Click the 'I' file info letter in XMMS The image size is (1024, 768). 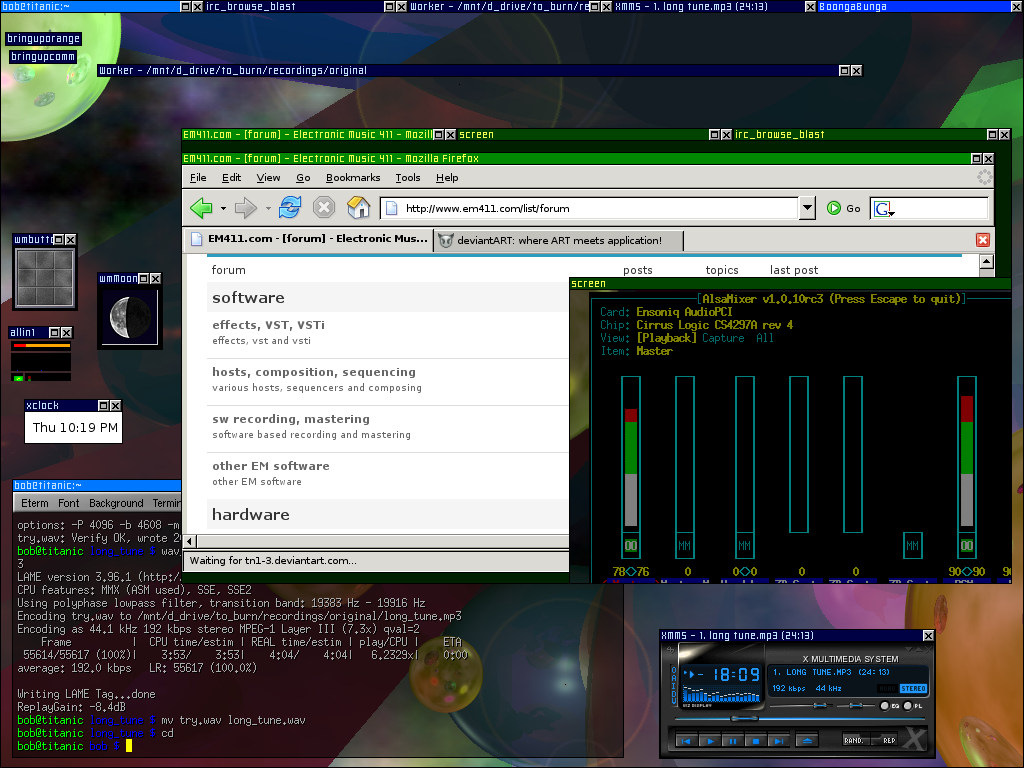(x=673, y=686)
